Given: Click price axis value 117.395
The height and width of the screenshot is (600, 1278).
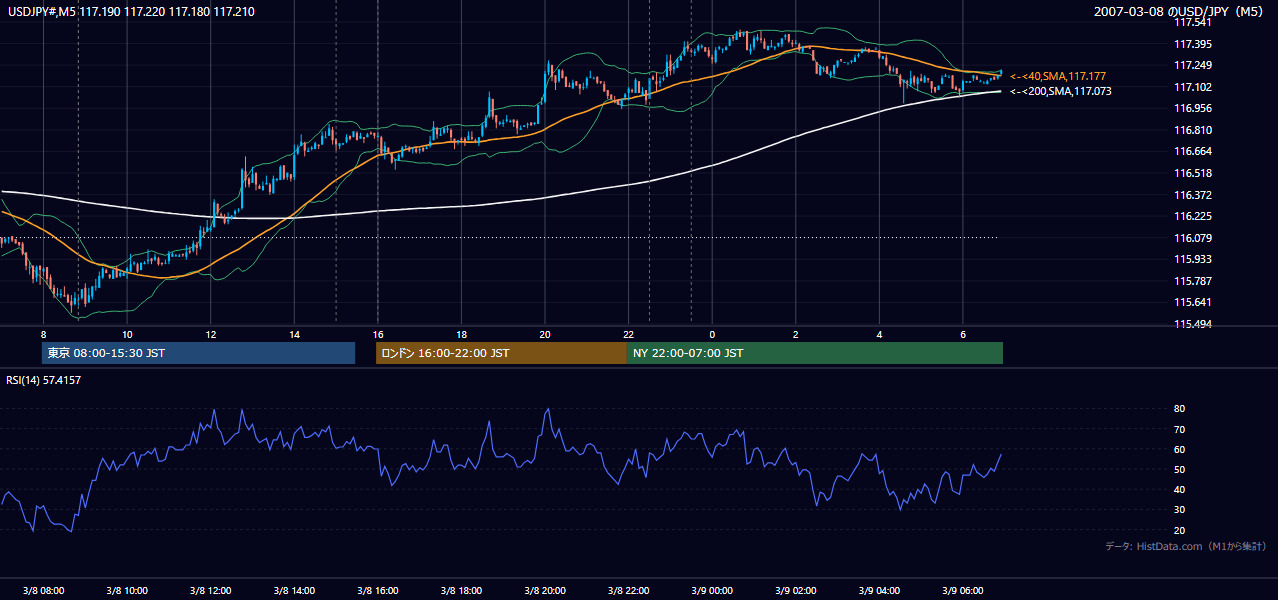Looking at the screenshot, I should pyautogui.click(x=1193, y=44).
